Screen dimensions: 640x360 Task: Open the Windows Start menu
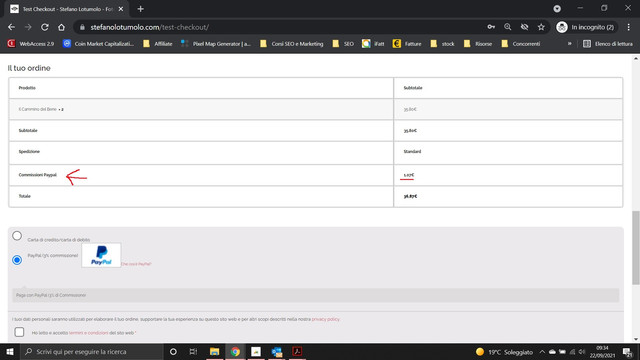(10, 351)
